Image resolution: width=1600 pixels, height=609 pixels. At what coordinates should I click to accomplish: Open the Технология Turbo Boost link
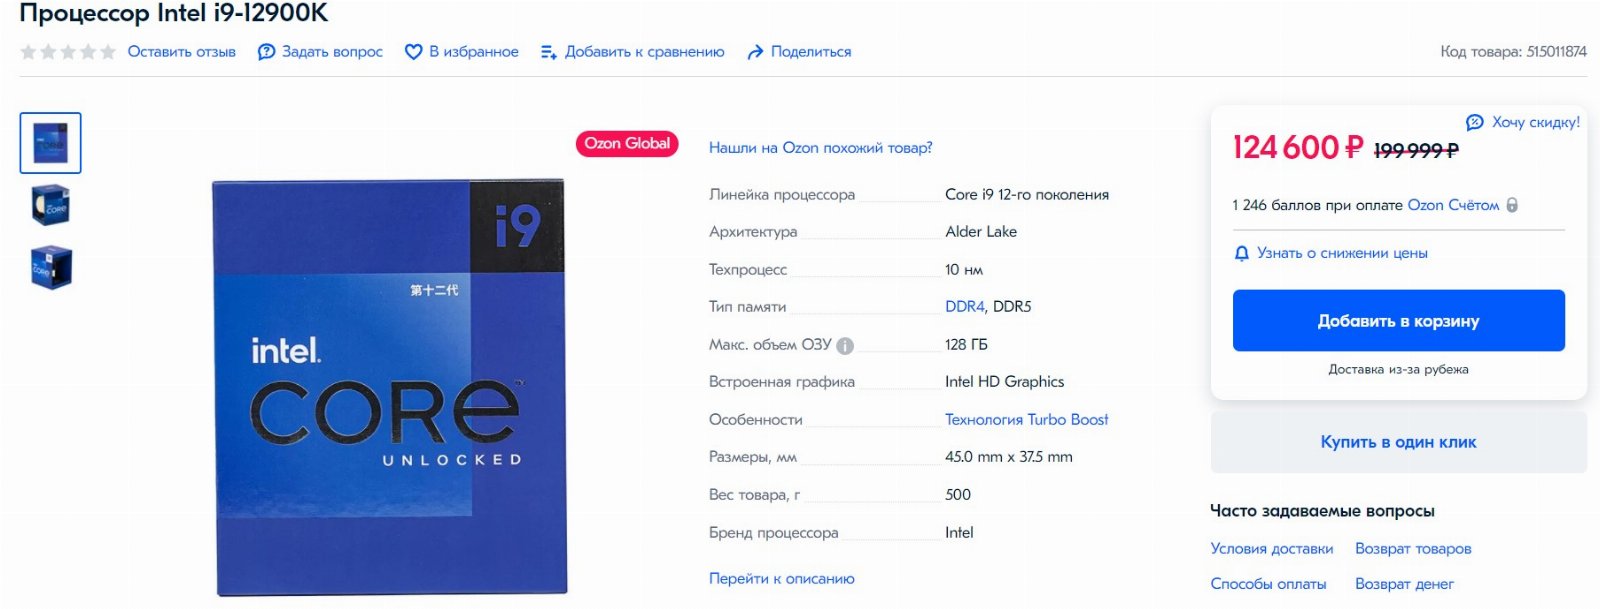[1026, 420]
